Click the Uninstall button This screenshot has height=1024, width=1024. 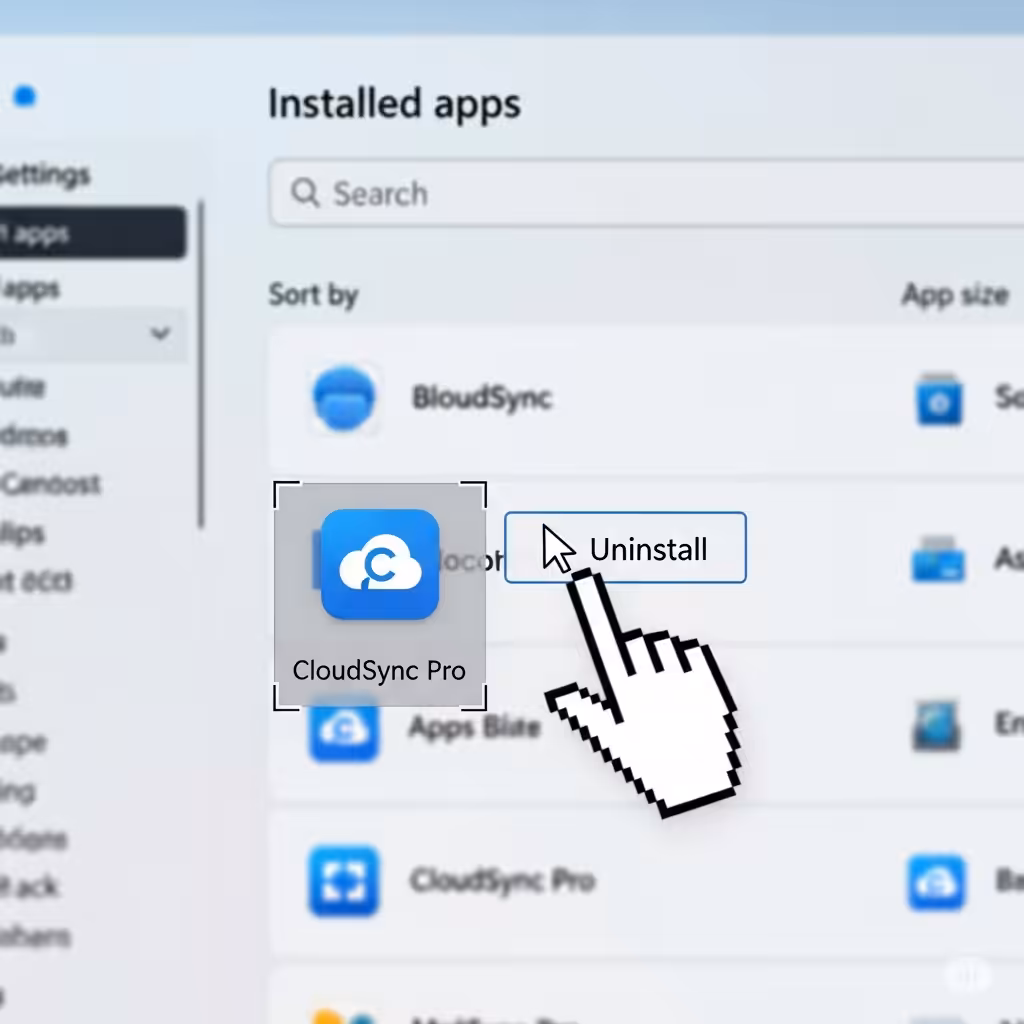tap(625, 547)
